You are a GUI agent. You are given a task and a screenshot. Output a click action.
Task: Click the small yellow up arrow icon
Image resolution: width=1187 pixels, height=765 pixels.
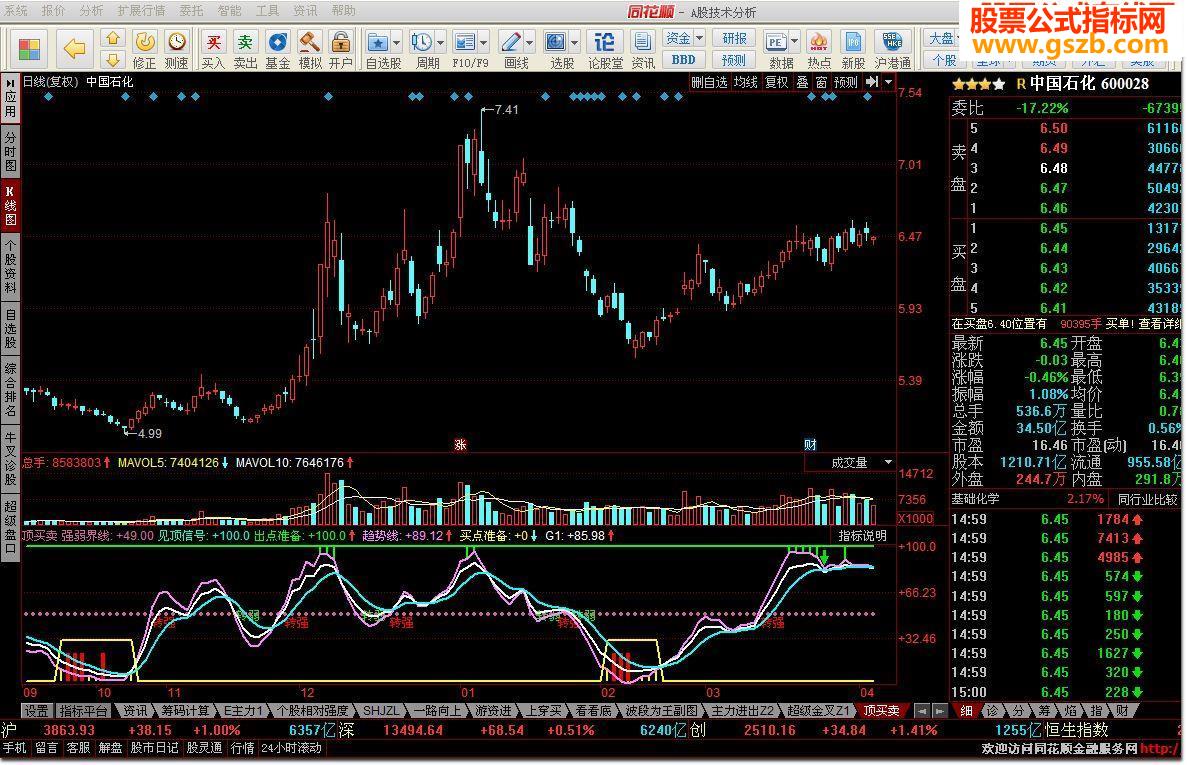coord(112,38)
